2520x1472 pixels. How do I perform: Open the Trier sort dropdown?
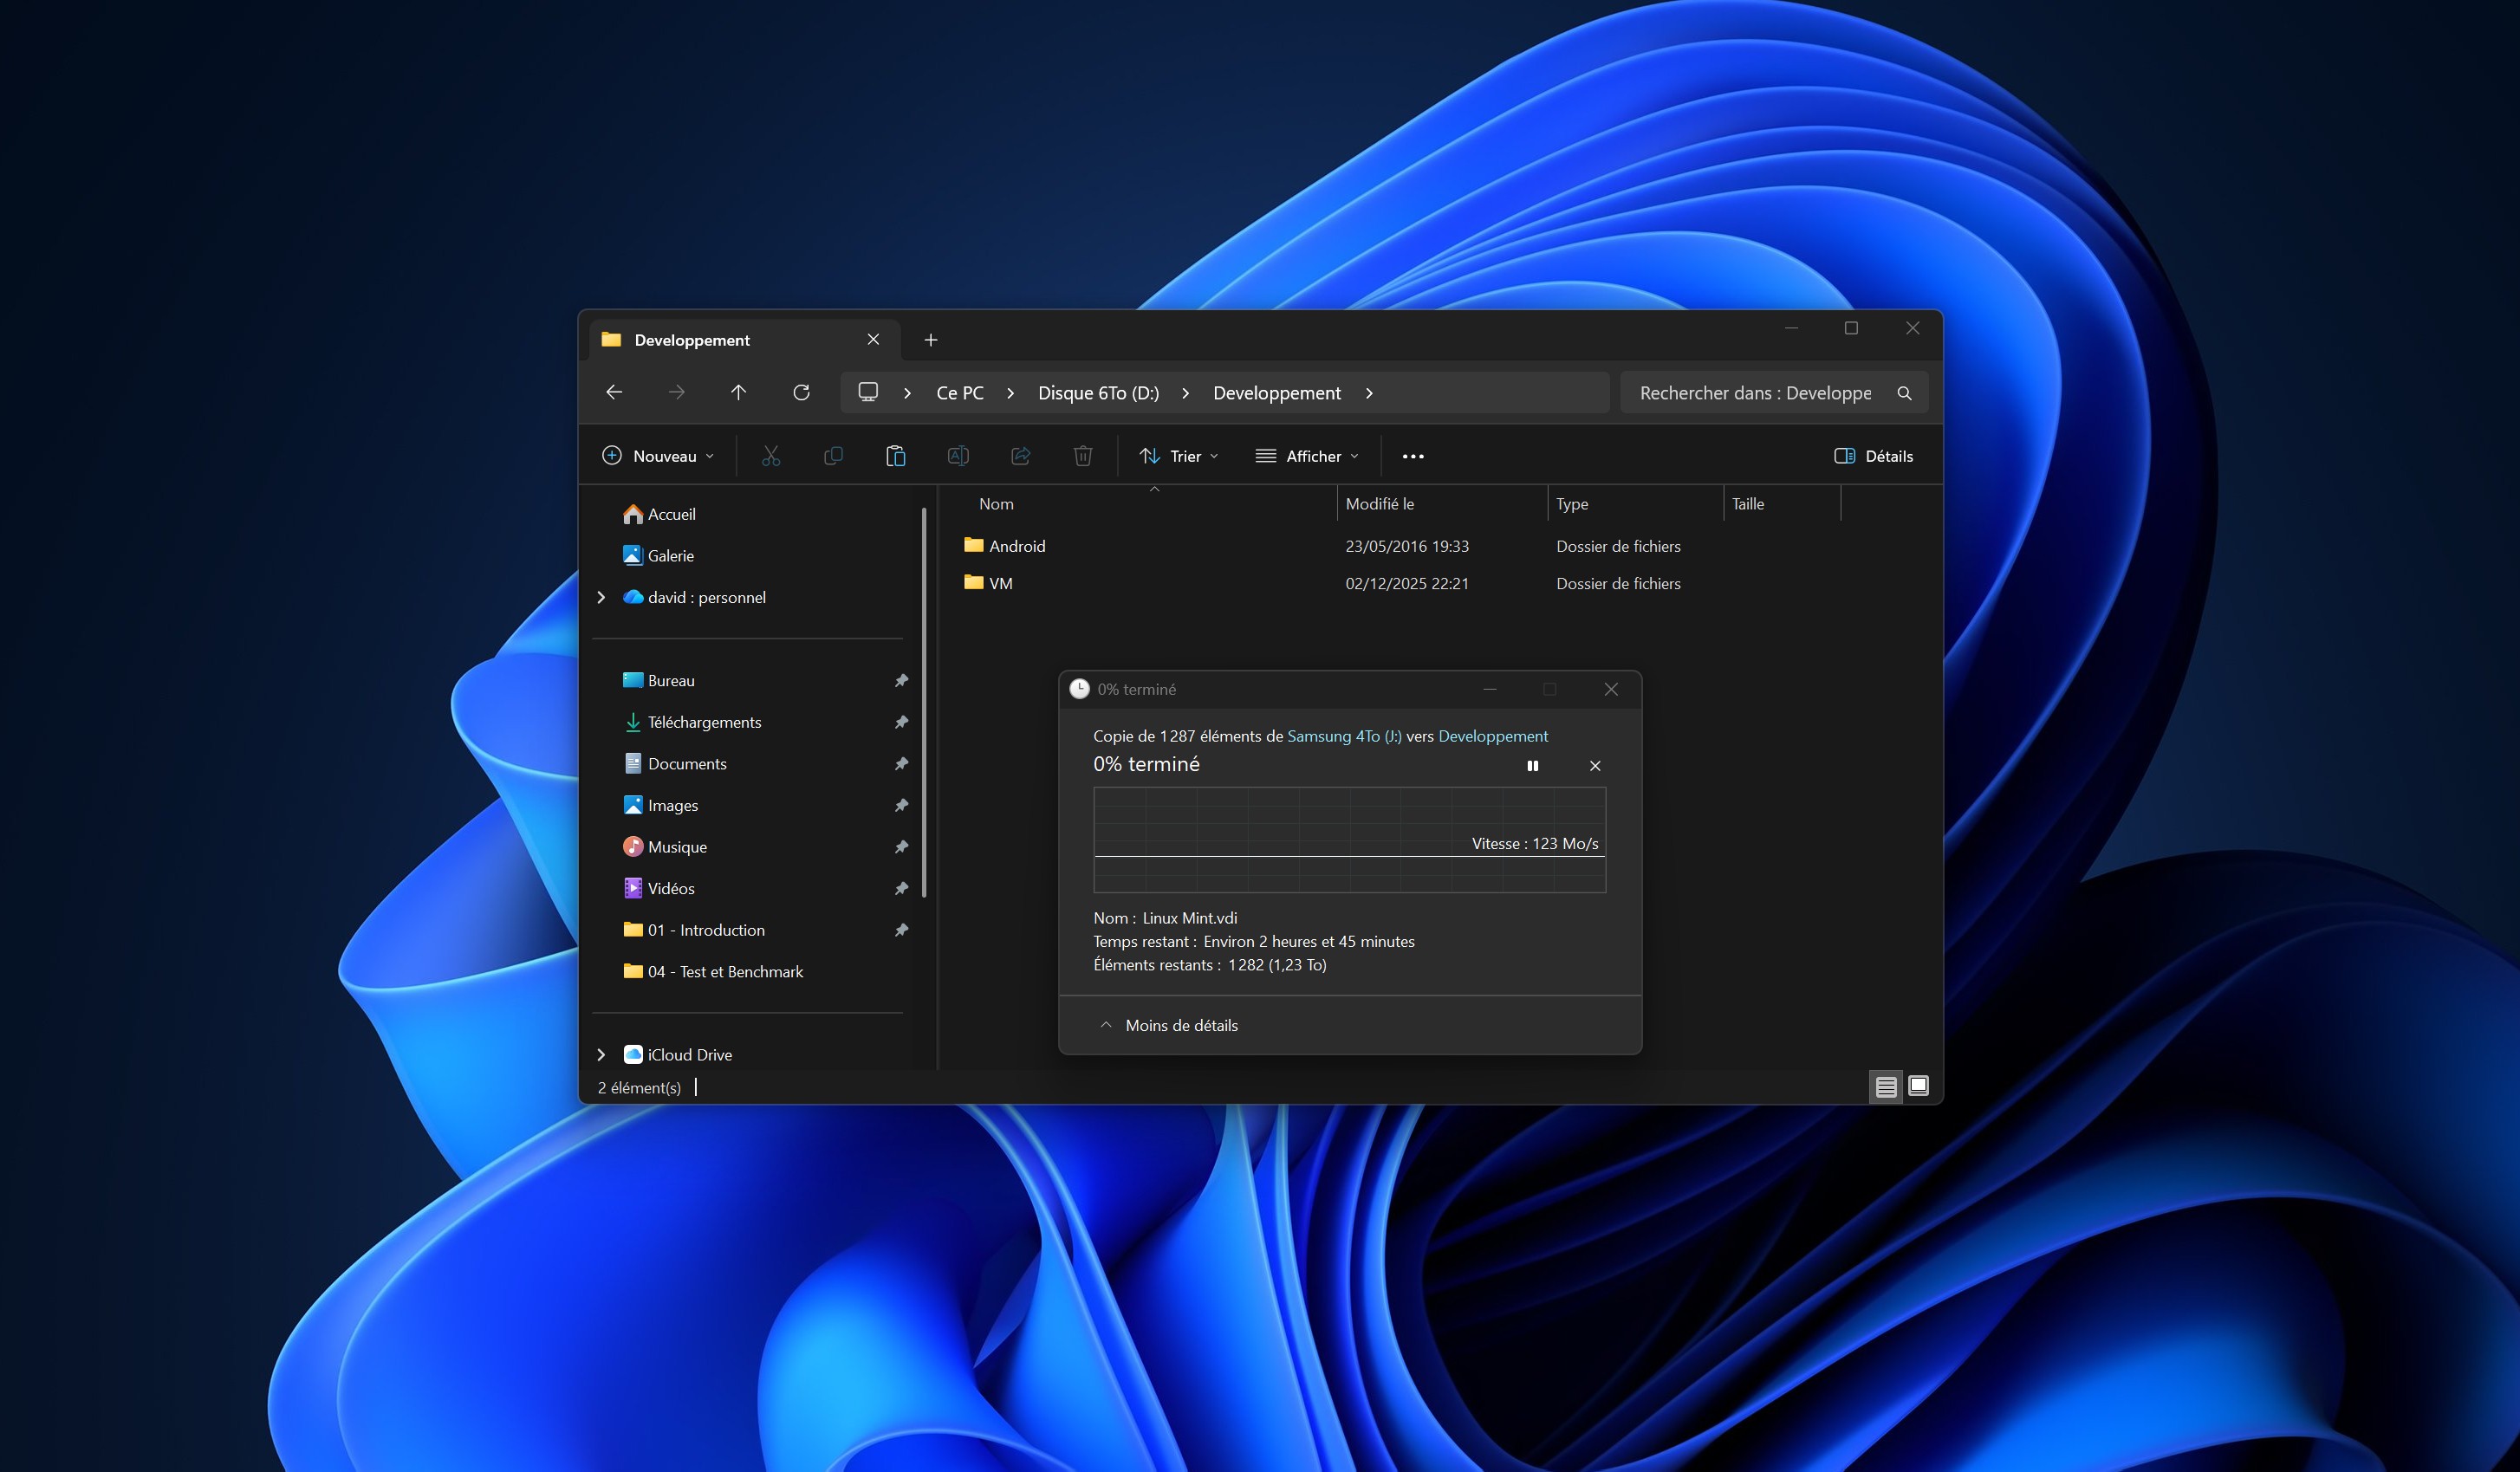(1179, 456)
